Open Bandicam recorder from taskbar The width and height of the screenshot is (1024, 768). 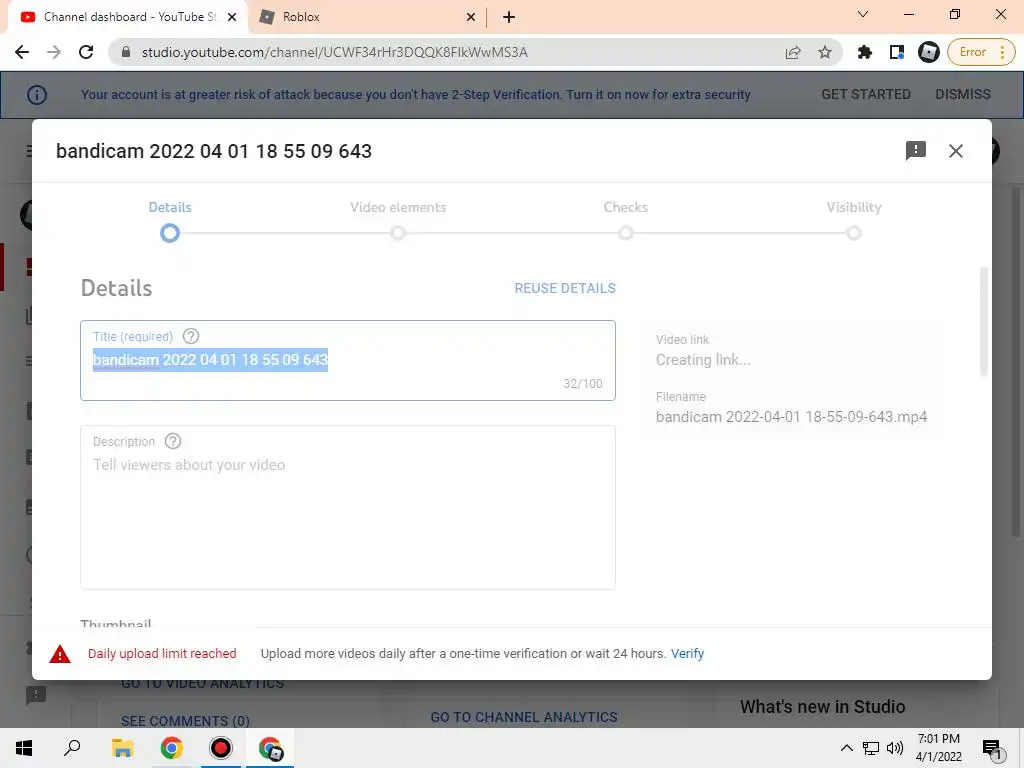coord(221,748)
